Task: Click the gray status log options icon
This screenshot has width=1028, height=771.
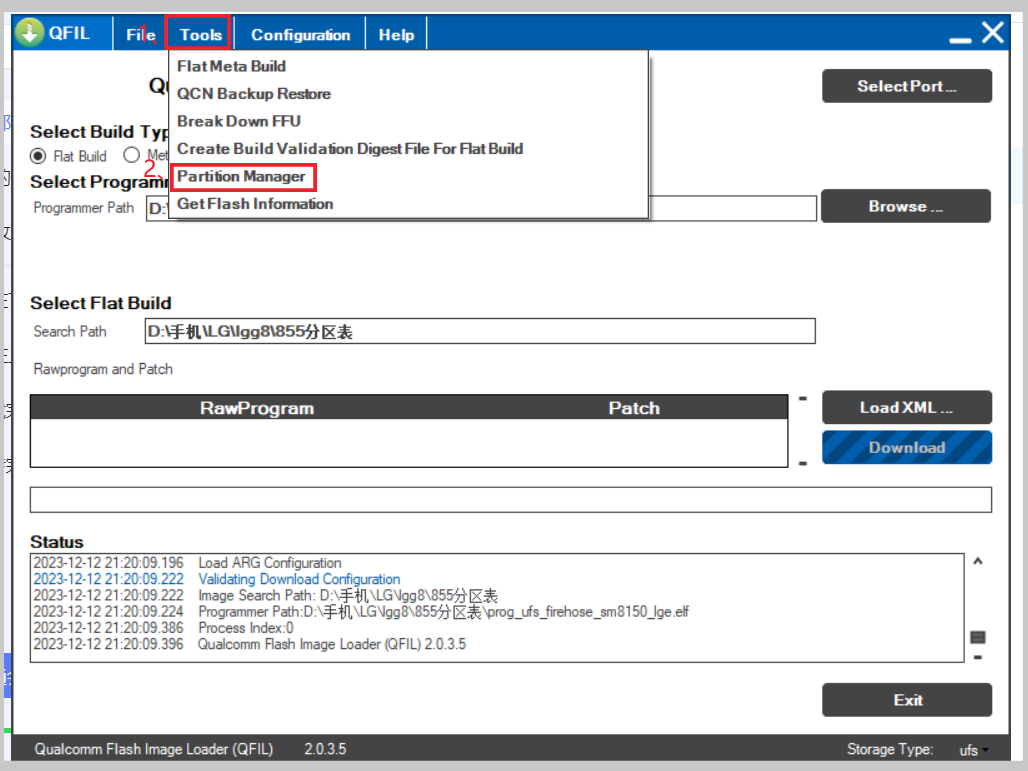Action: 978,637
